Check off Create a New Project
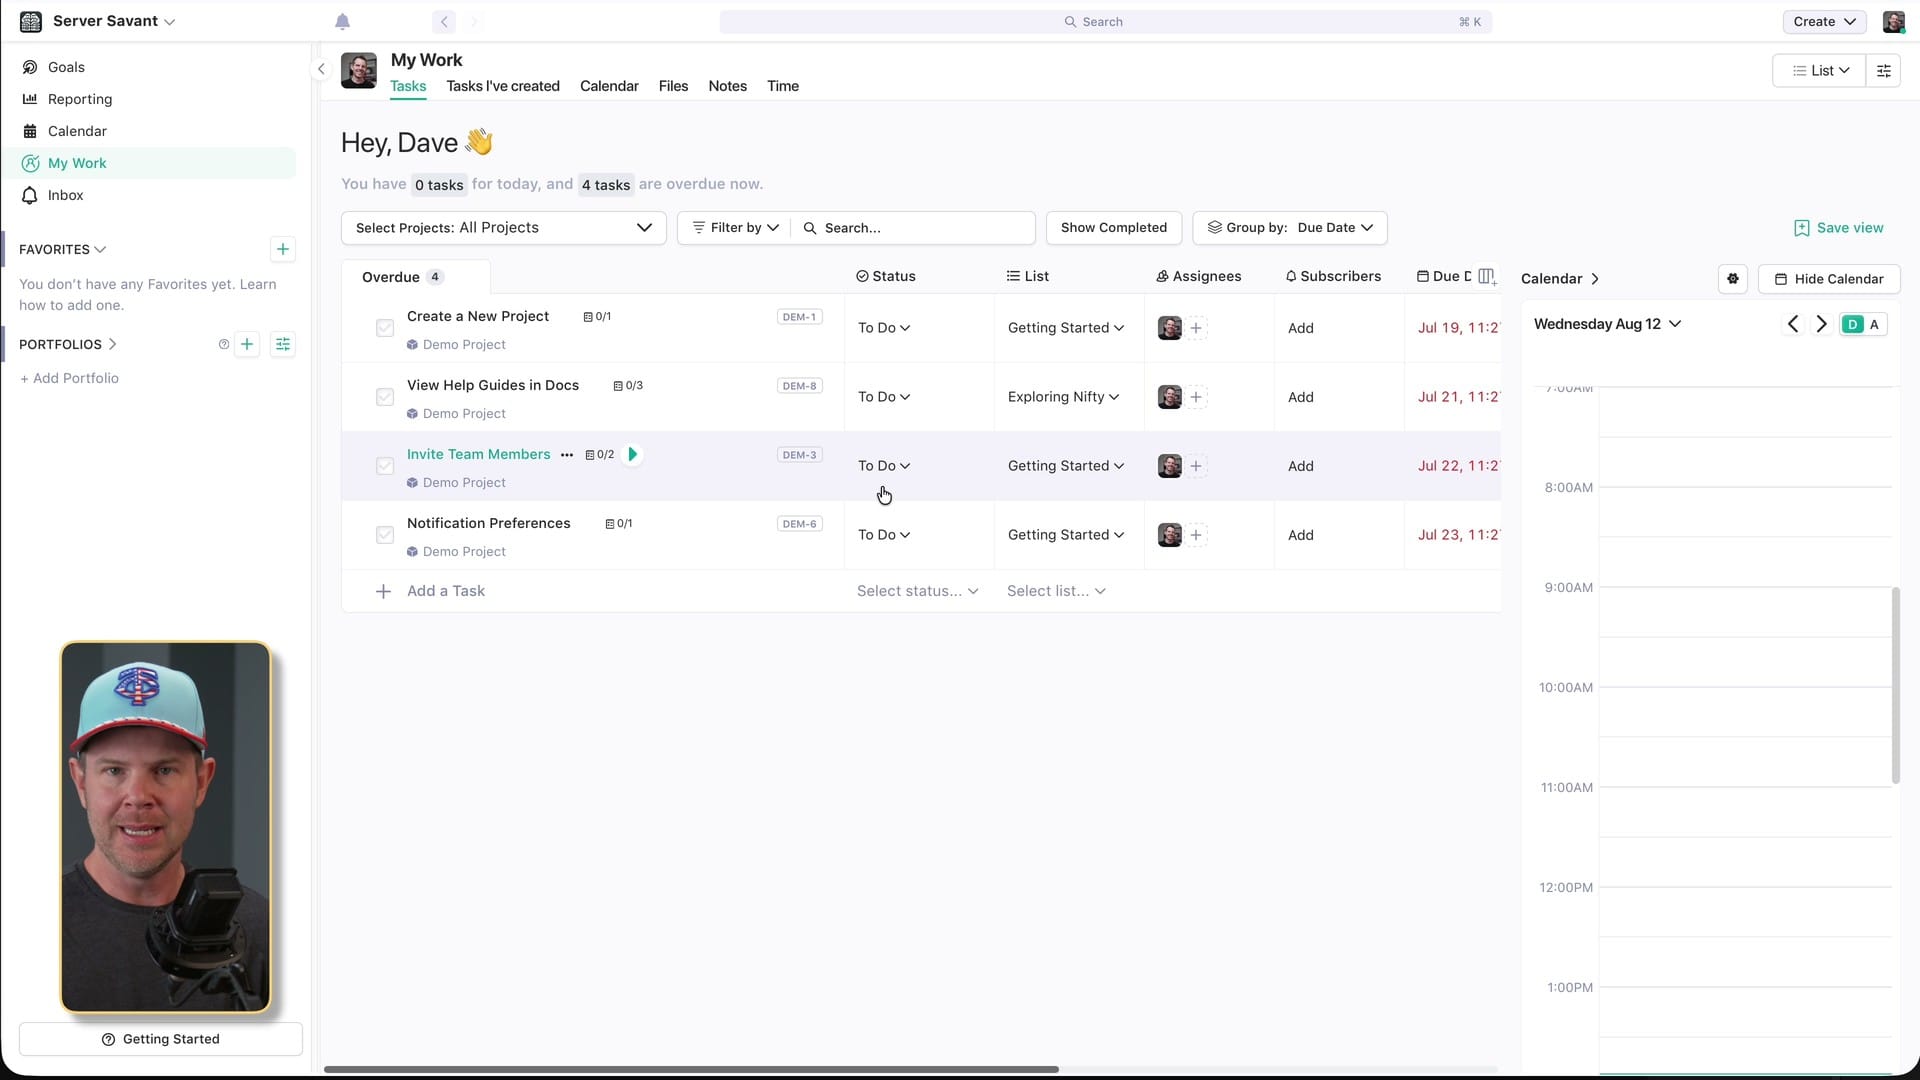 pyautogui.click(x=385, y=328)
